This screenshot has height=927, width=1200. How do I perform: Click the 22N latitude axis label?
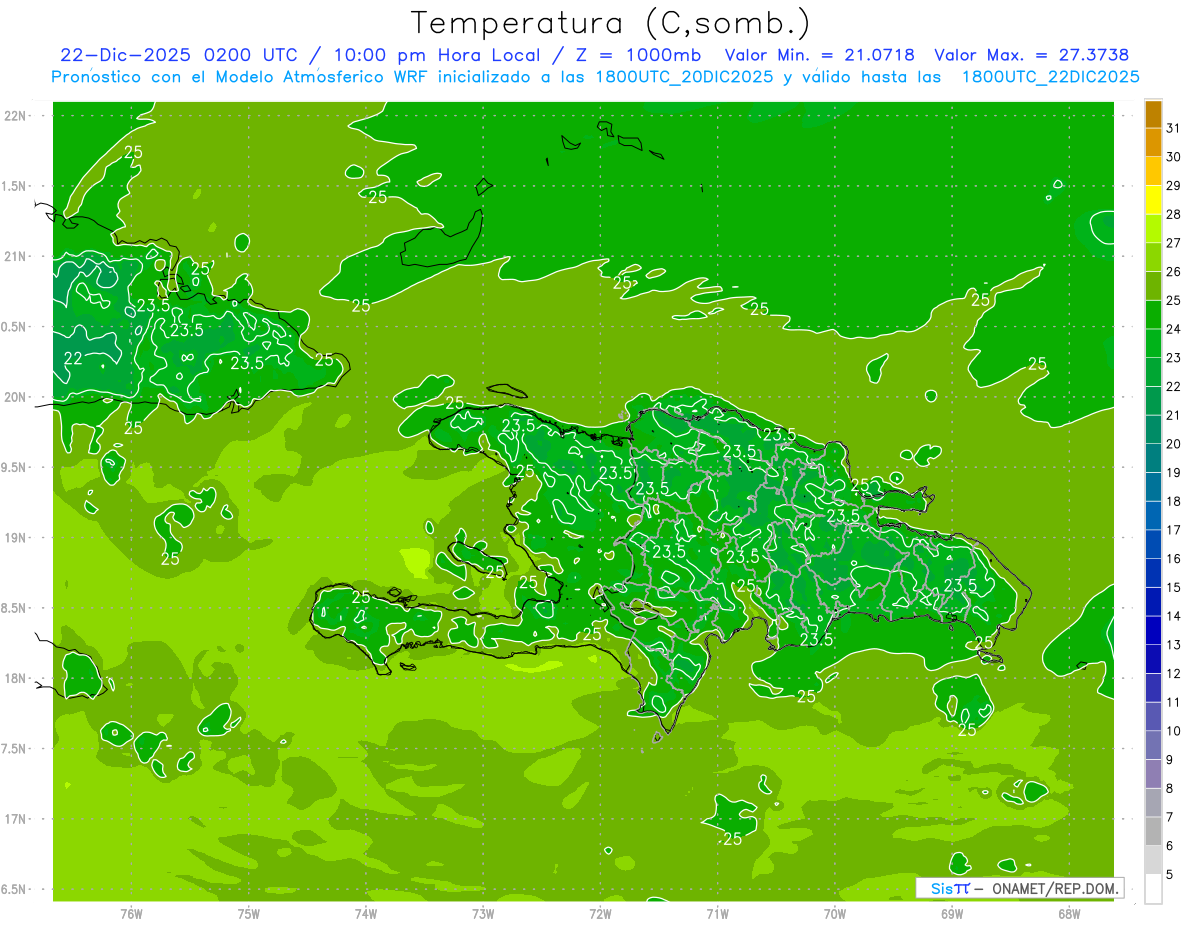[x=16, y=116]
